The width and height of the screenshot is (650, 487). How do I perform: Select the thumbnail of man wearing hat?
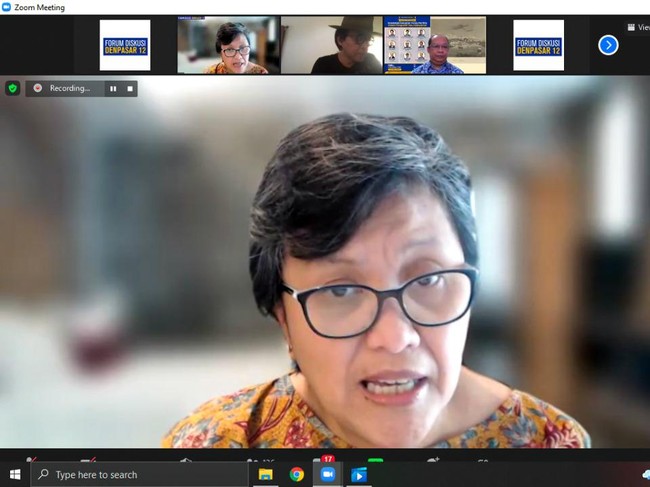pos(331,46)
